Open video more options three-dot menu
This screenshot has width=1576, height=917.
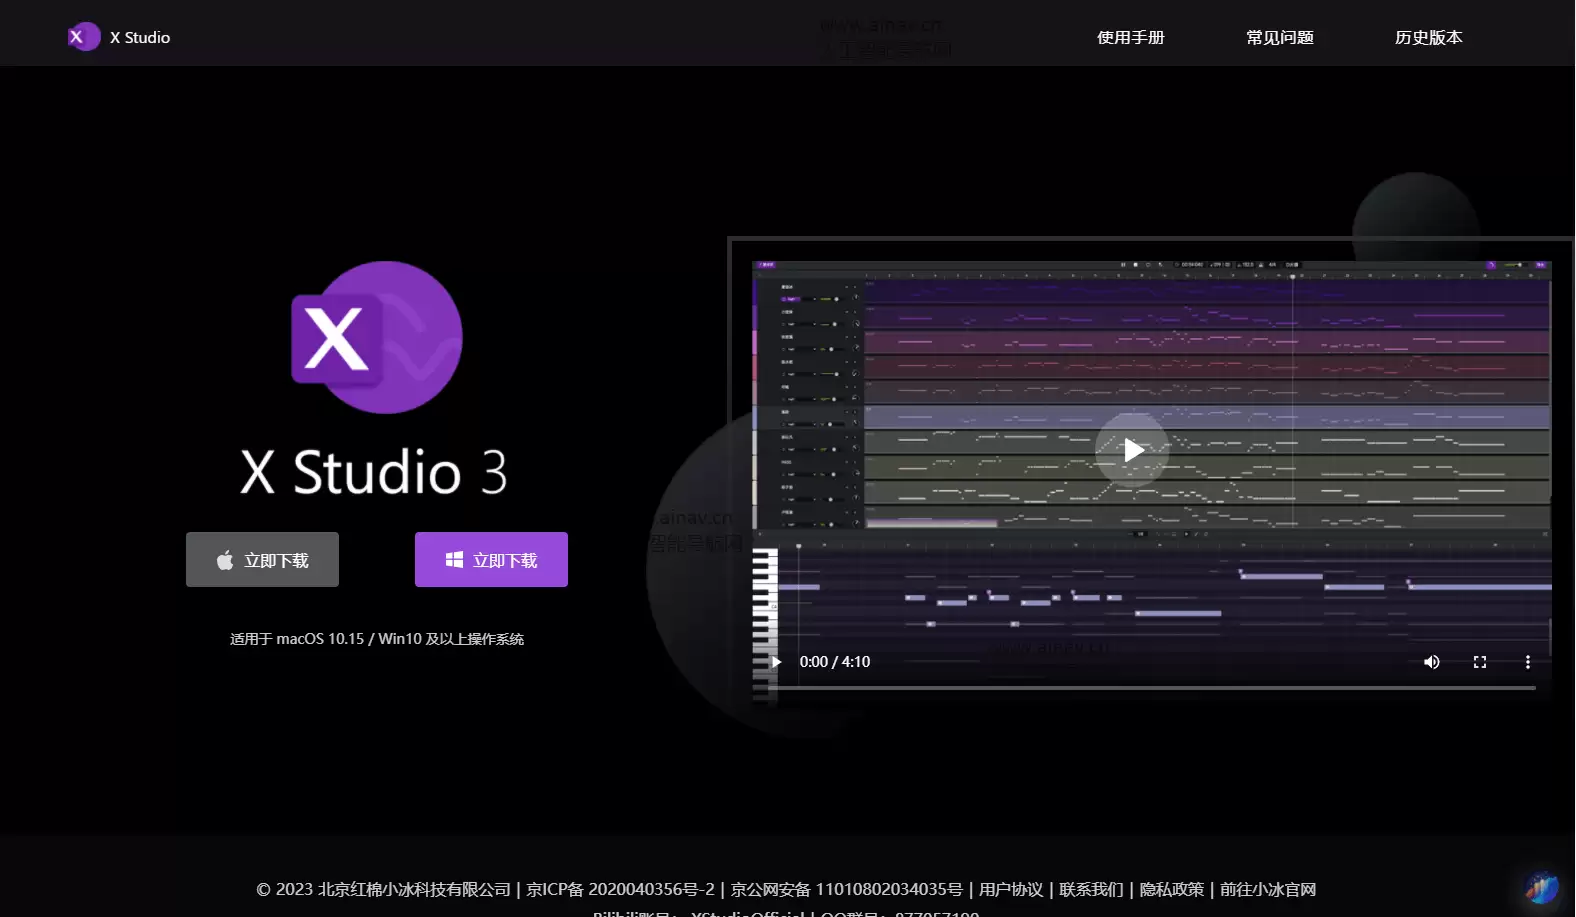coord(1527,662)
